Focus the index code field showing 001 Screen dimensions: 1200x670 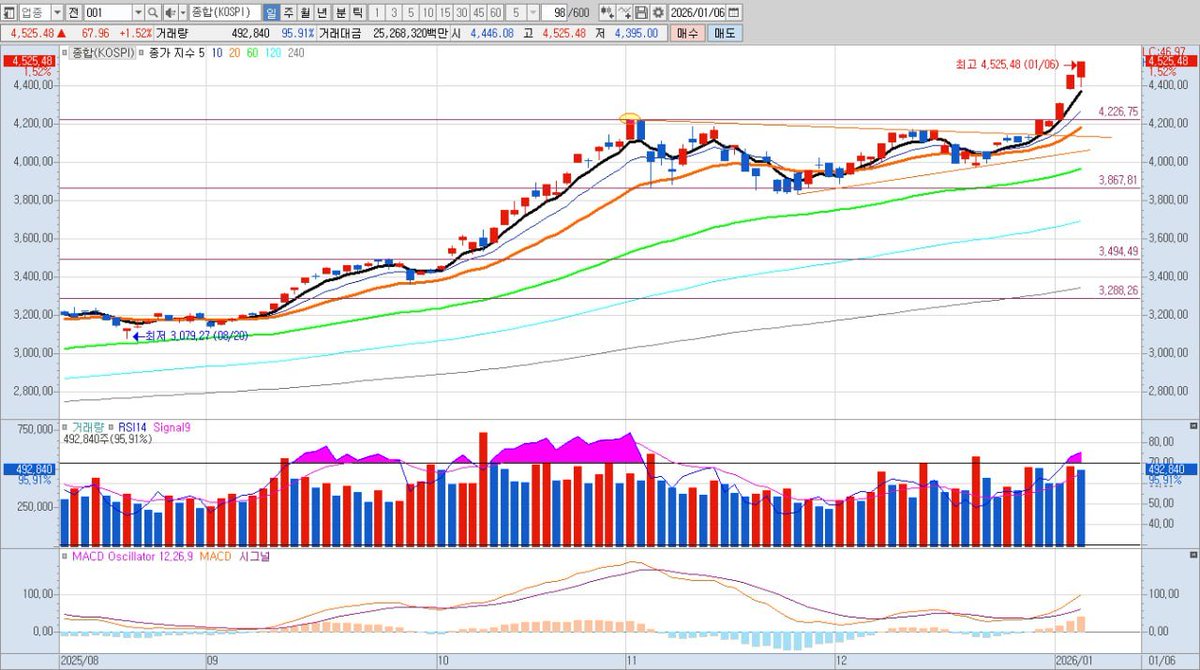pyautogui.click(x=108, y=13)
